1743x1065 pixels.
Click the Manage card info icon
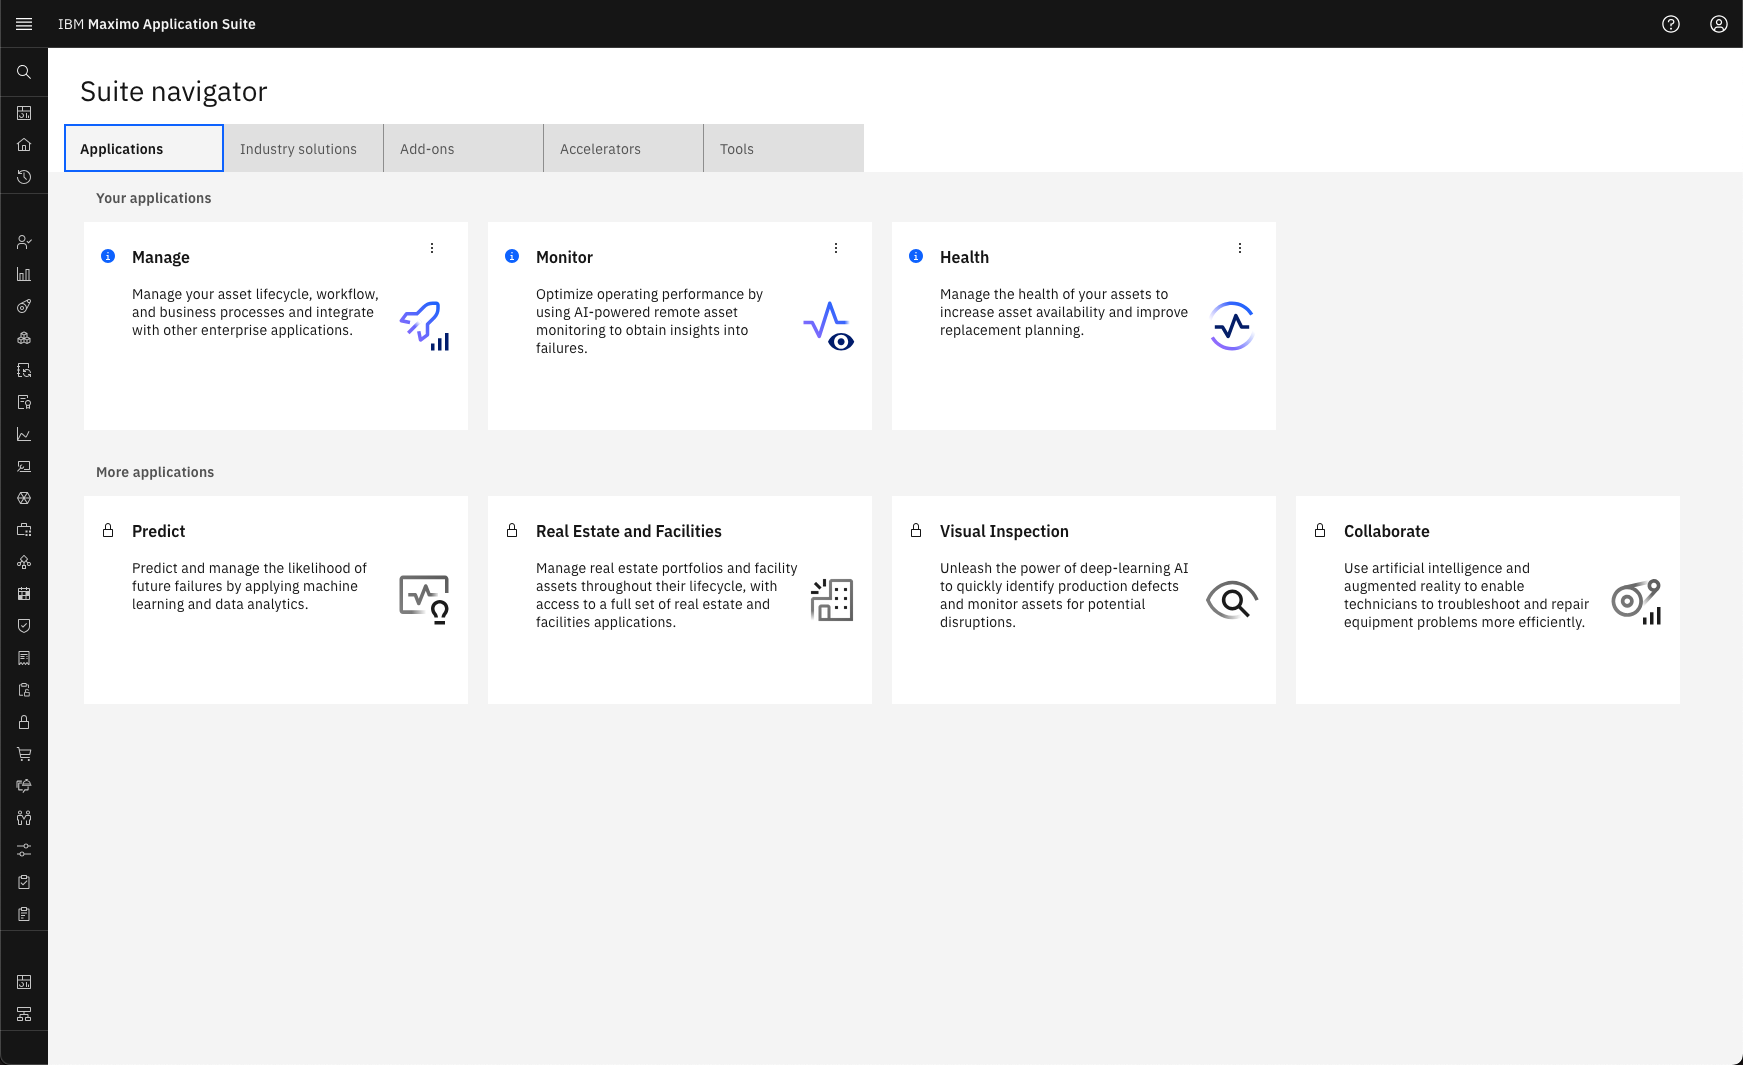pyautogui.click(x=108, y=256)
